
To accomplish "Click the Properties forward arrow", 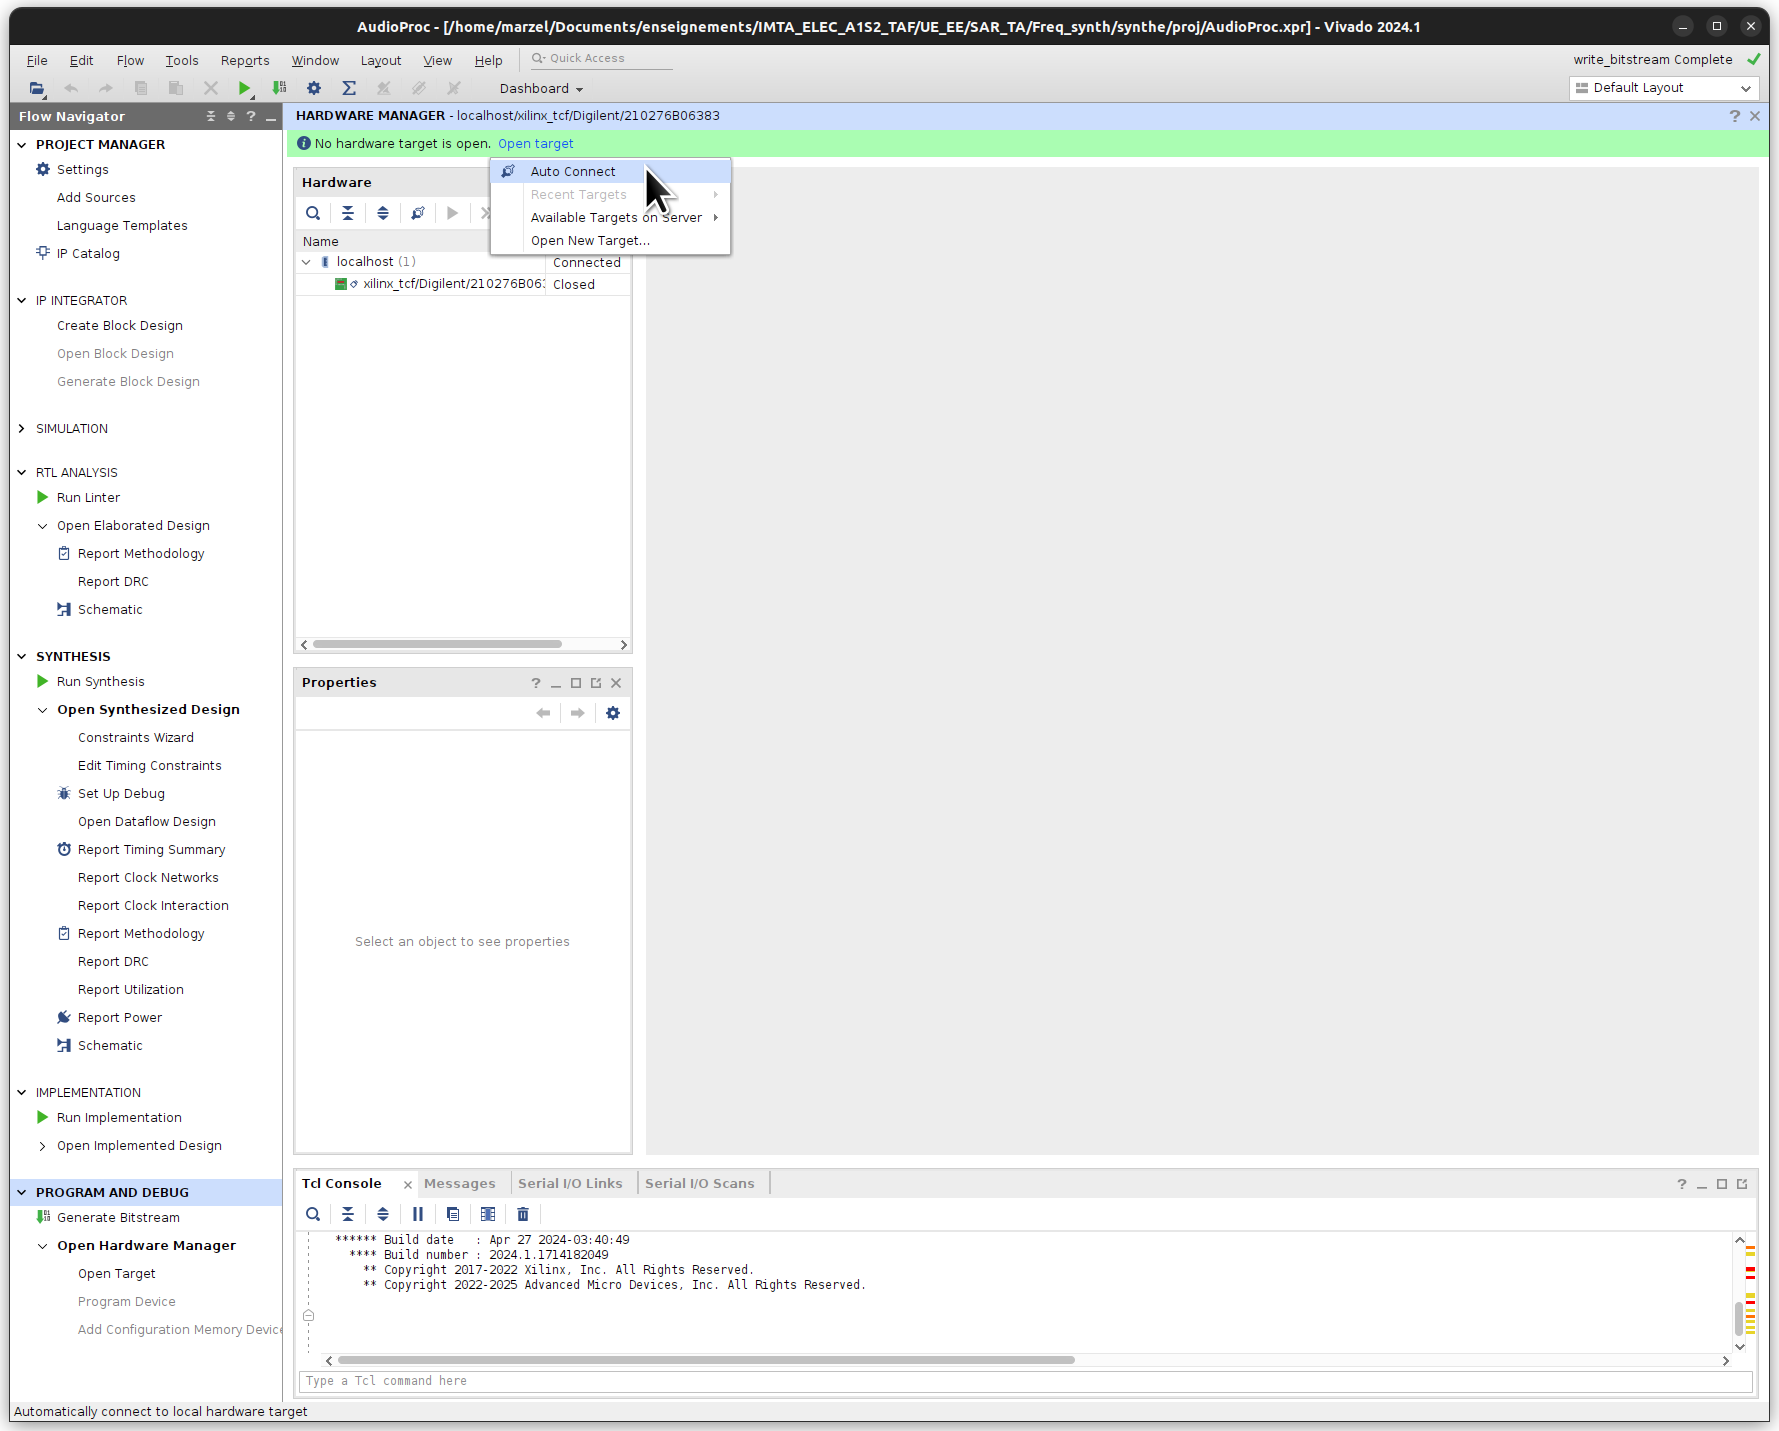I will click(578, 713).
